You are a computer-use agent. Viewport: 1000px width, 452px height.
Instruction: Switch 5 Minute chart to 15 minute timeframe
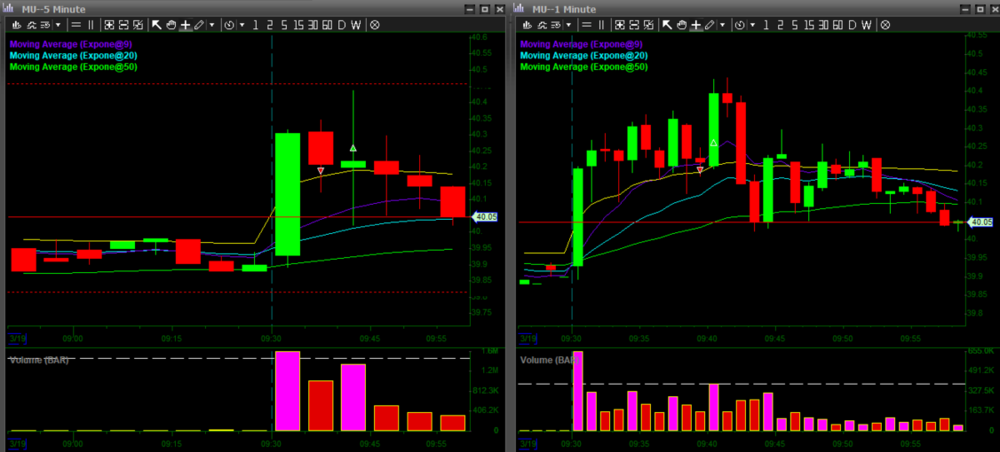pos(298,24)
